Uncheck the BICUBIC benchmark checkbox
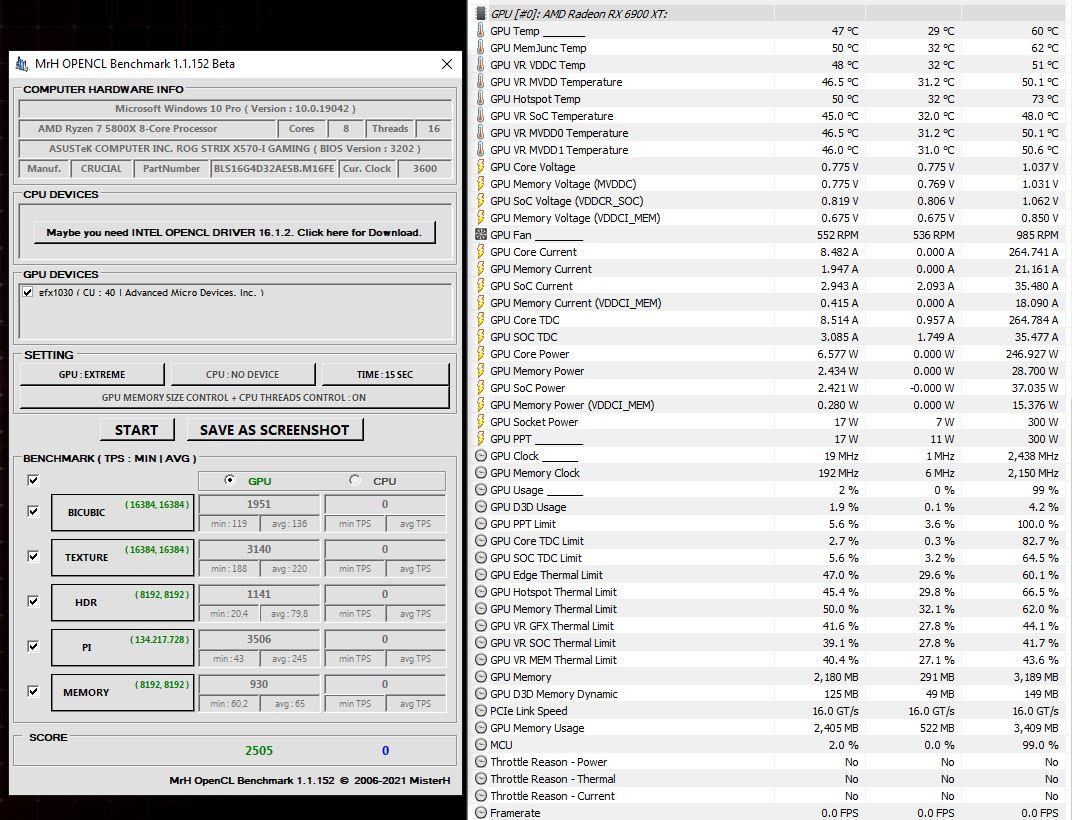 point(33,511)
